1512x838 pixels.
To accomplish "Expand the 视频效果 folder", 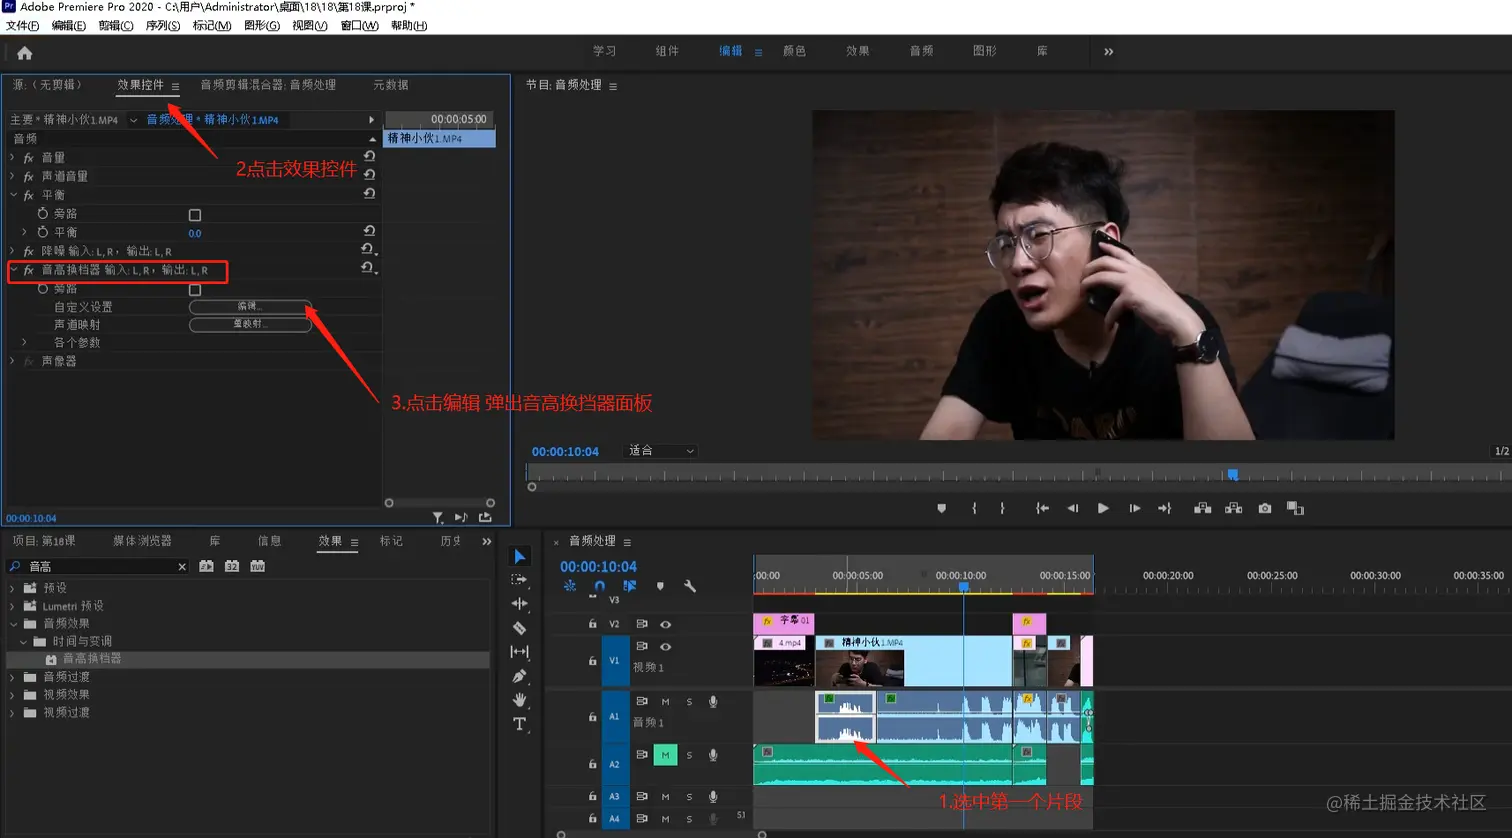I will pos(12,695).
